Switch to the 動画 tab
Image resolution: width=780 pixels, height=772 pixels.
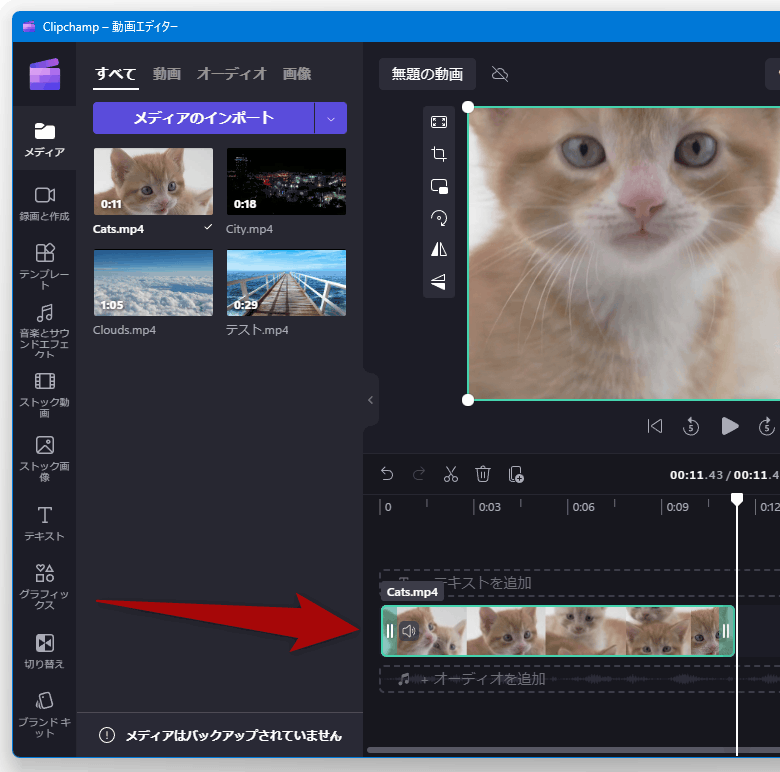pos(167,74)
